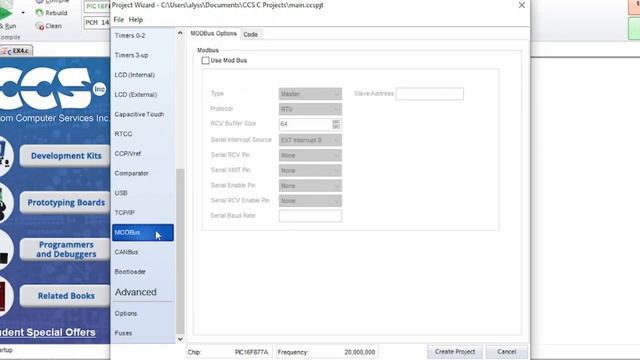Image resolution: width=640 pixels, height=360 pixels.
Task: Open the Type dropdown showing Master
Action: tap(310, 94)
